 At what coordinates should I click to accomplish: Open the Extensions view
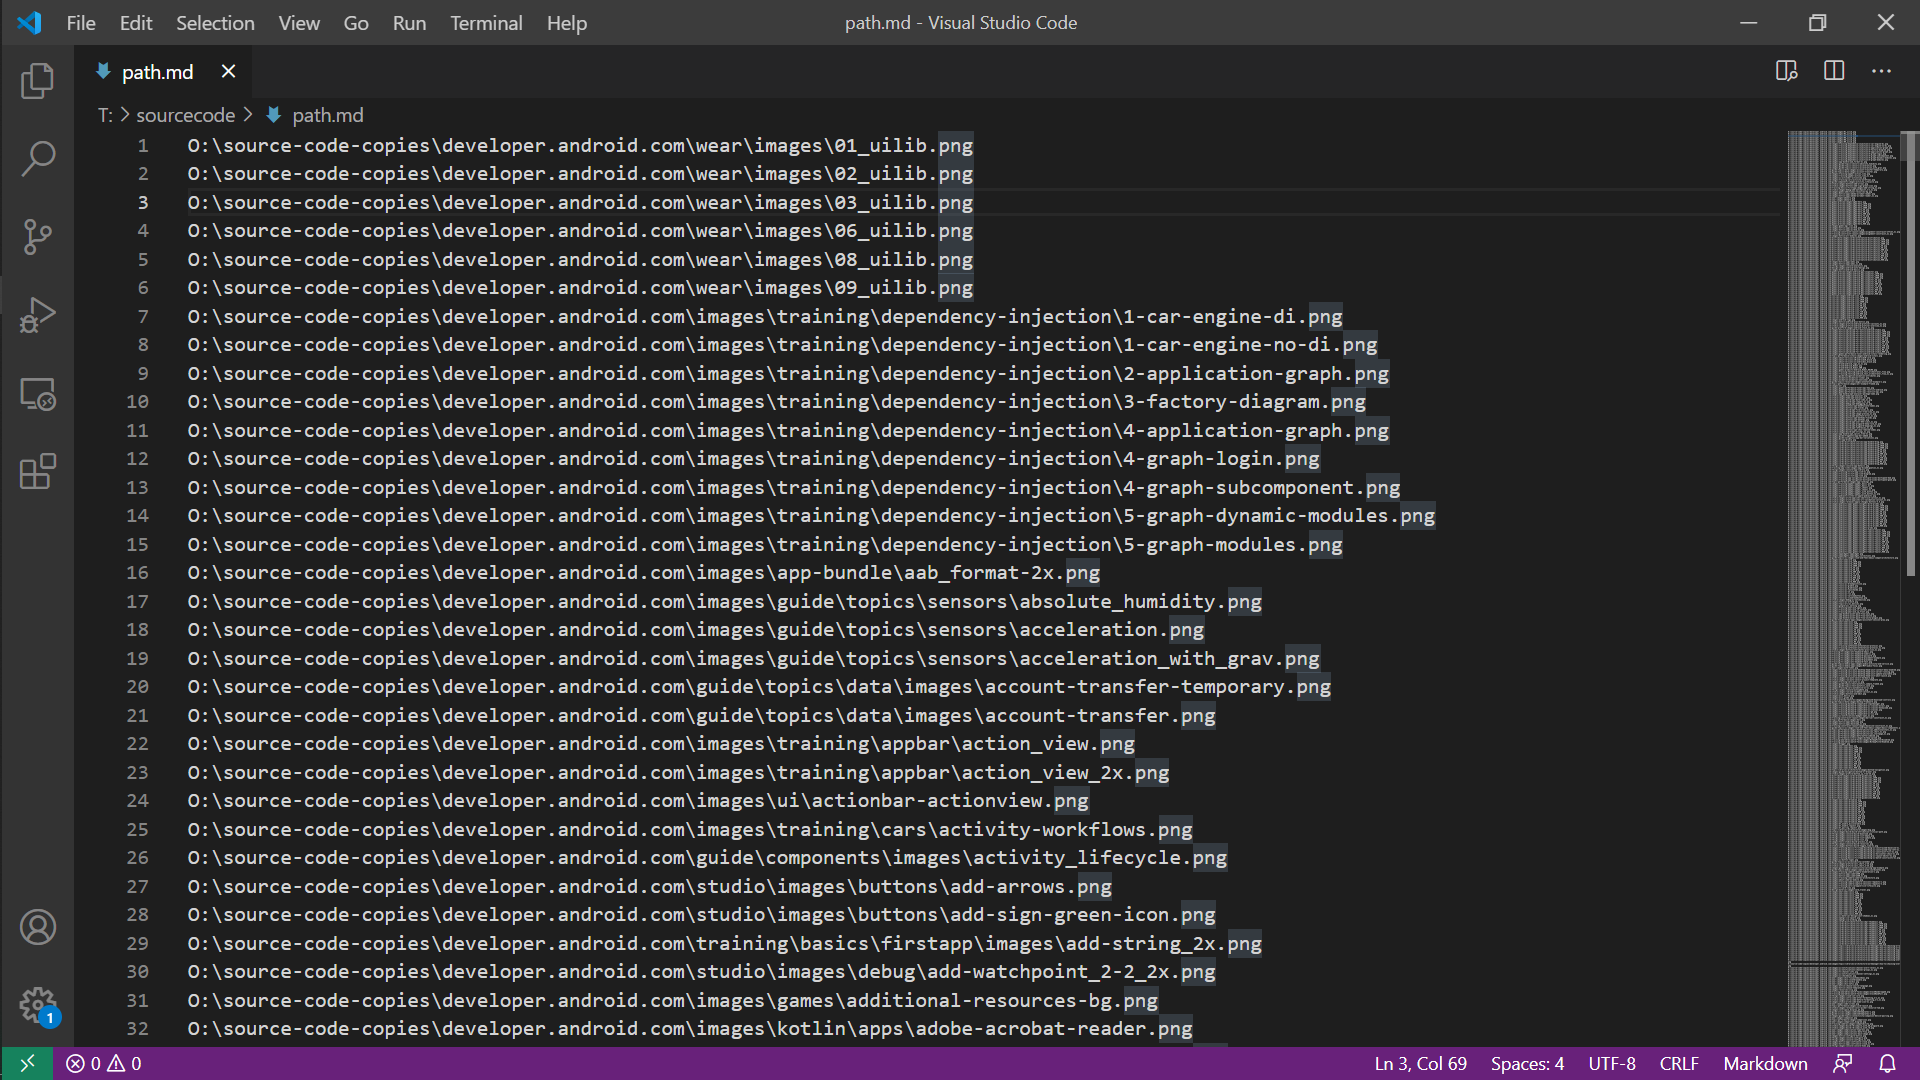[37, 471]
